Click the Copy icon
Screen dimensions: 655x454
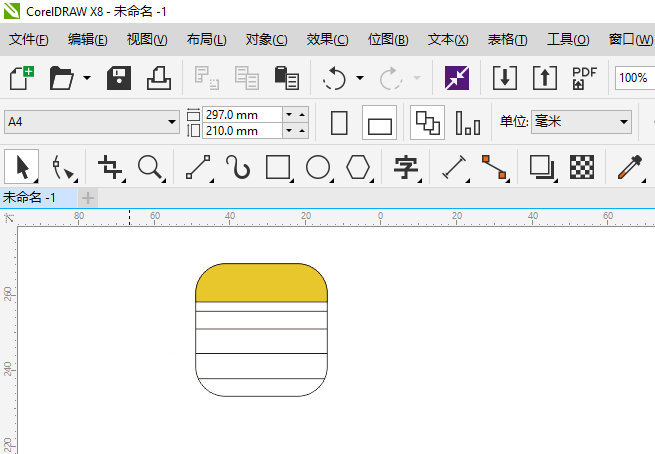tap(246, 78)
